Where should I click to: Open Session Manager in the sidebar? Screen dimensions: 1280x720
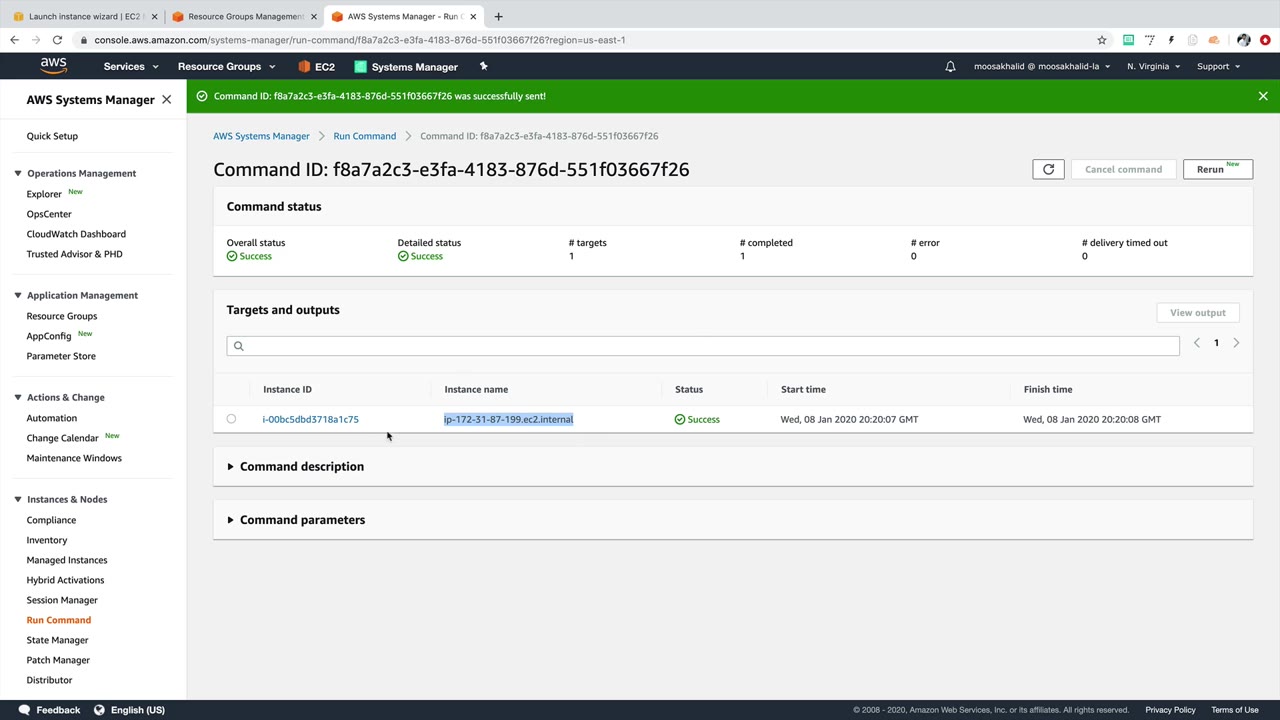coord(62,600)
